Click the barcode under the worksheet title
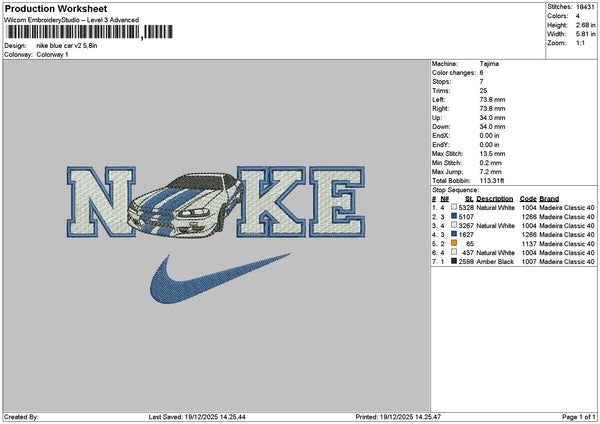 coord(90,32)
